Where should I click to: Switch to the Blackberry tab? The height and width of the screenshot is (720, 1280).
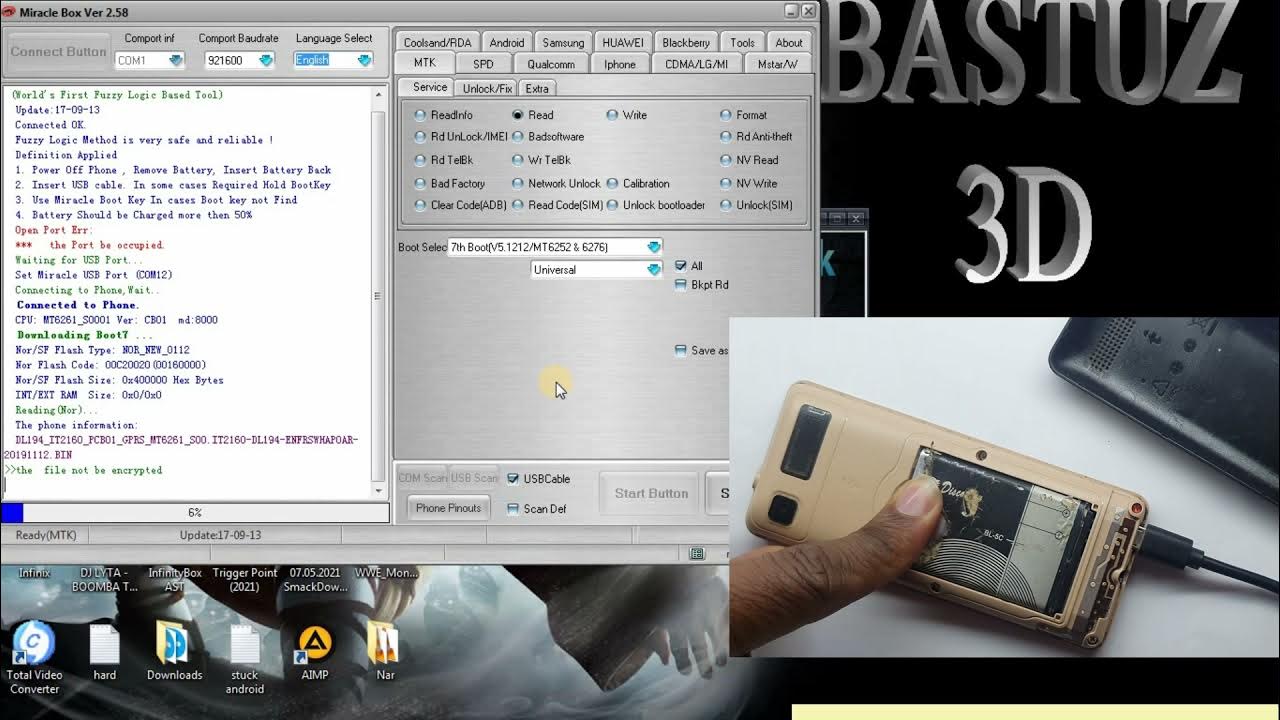tap(686, 42)
